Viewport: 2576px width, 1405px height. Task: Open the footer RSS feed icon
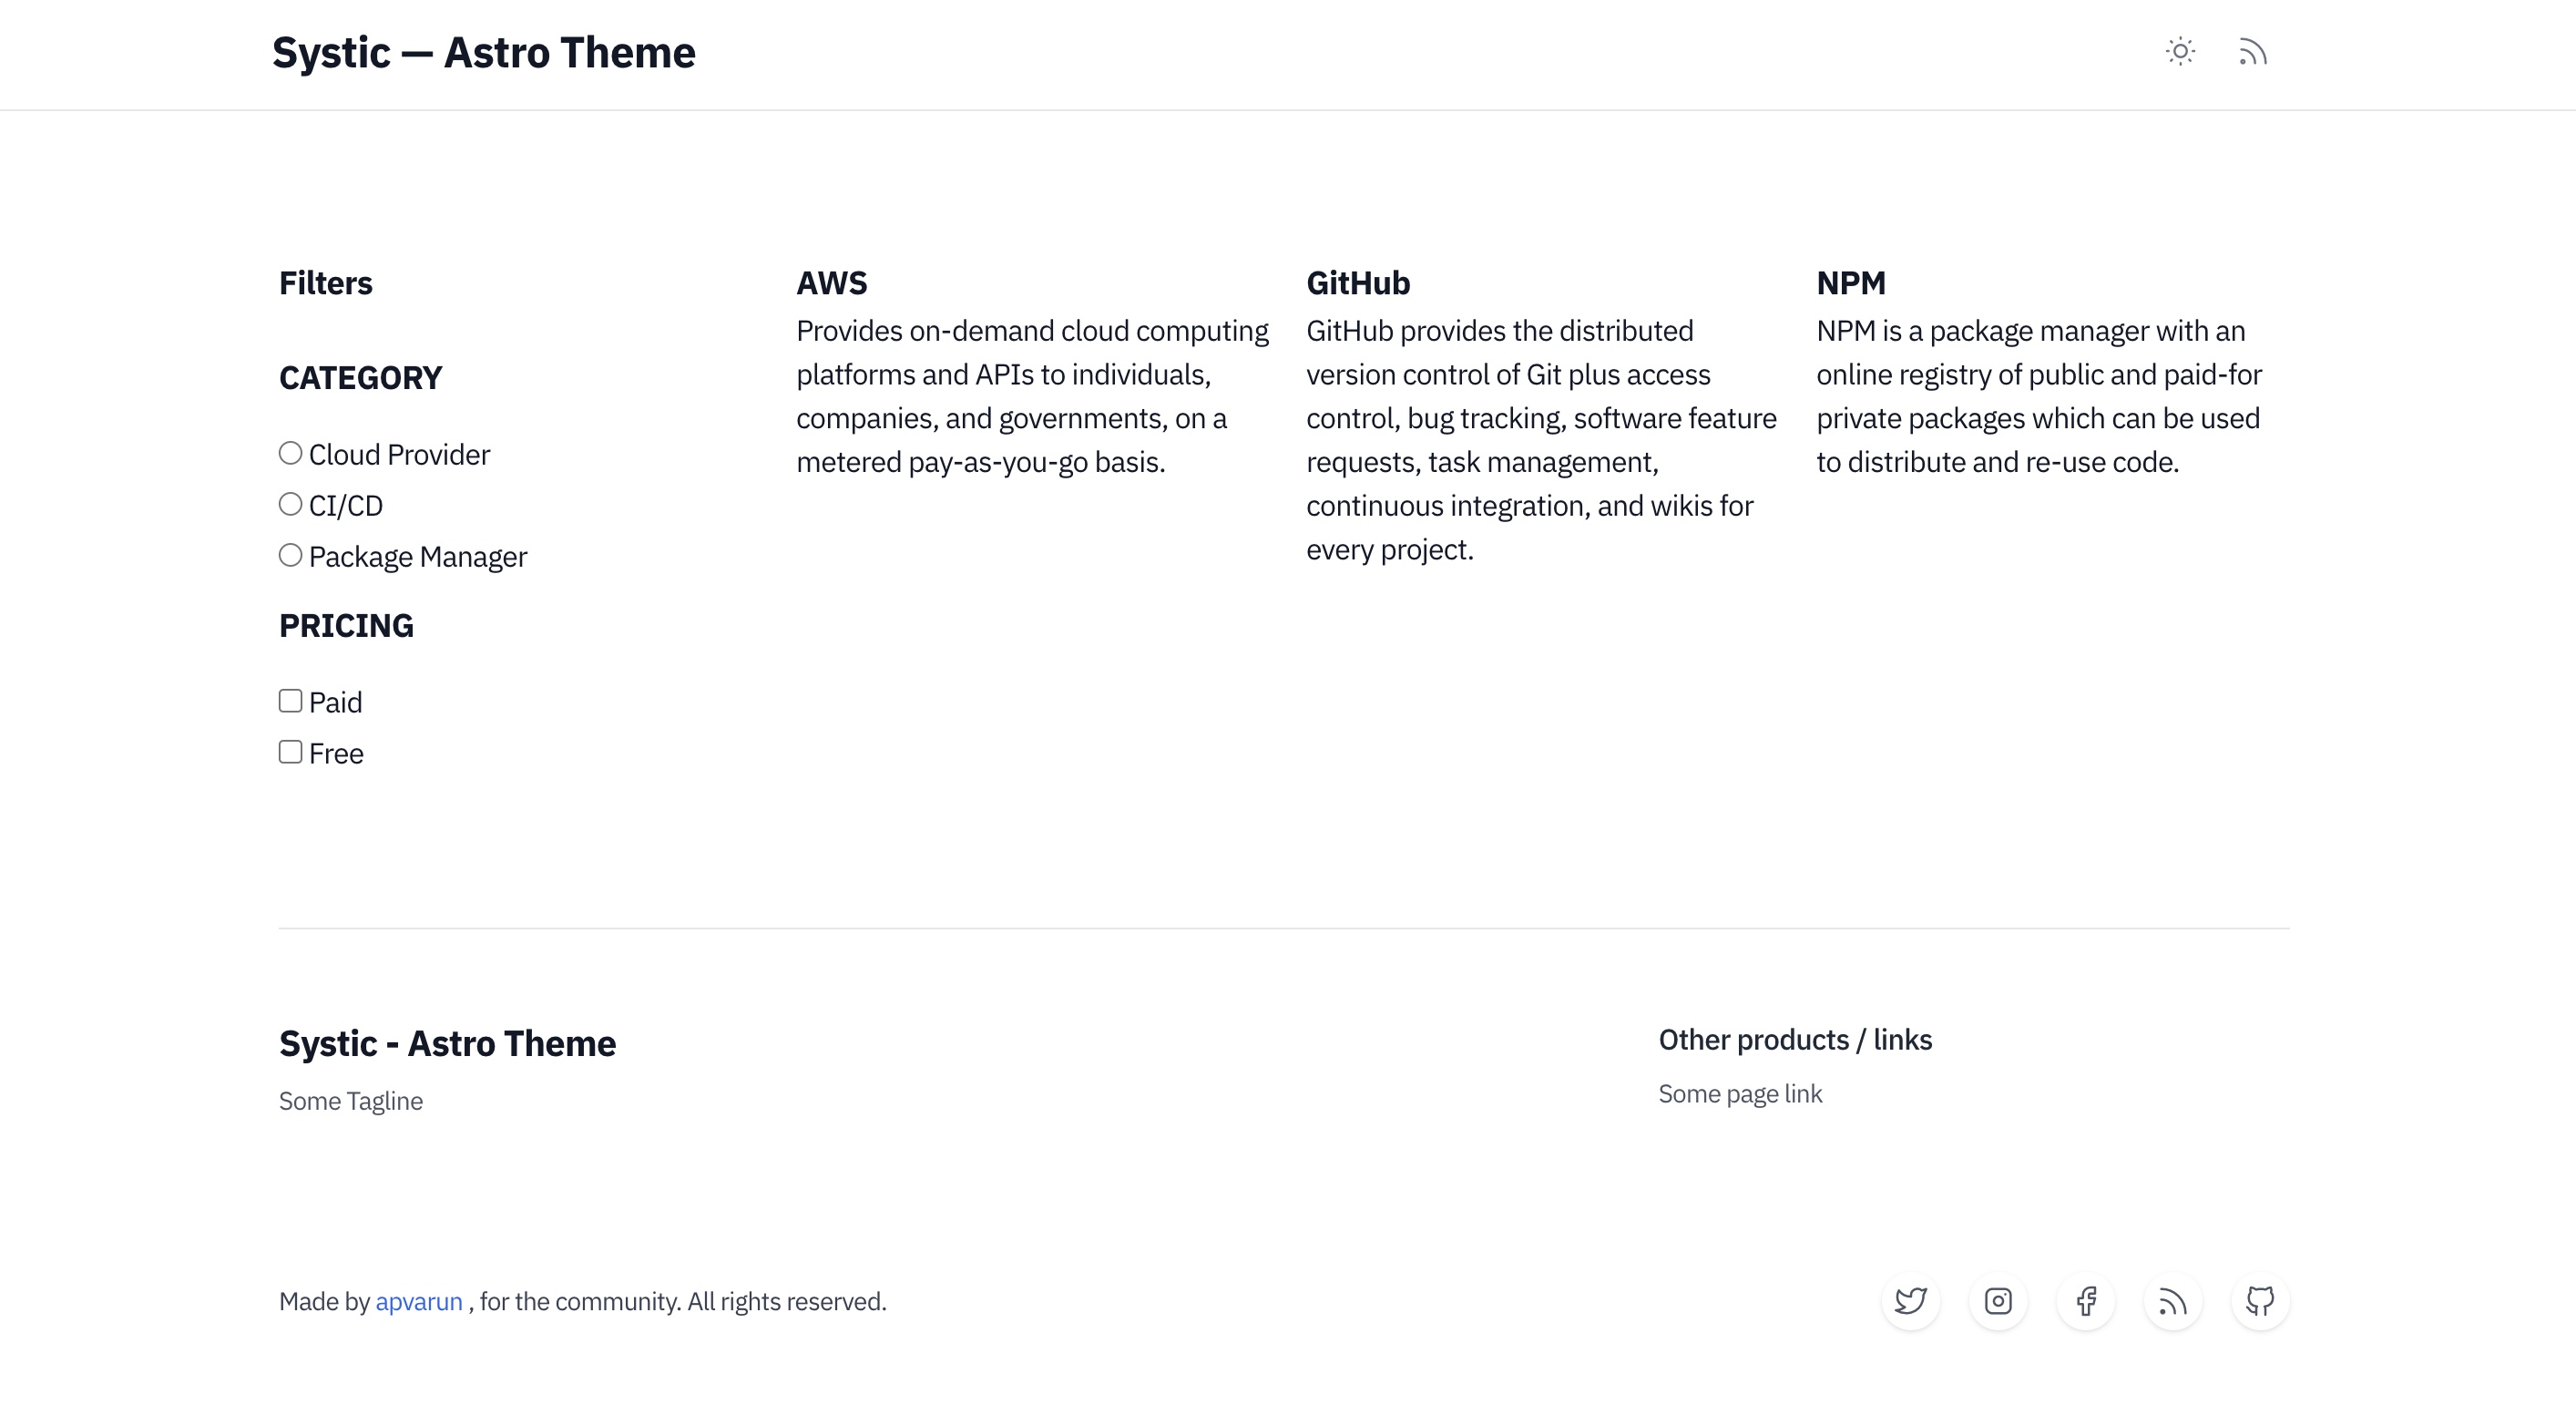tap(2173, 1301)
